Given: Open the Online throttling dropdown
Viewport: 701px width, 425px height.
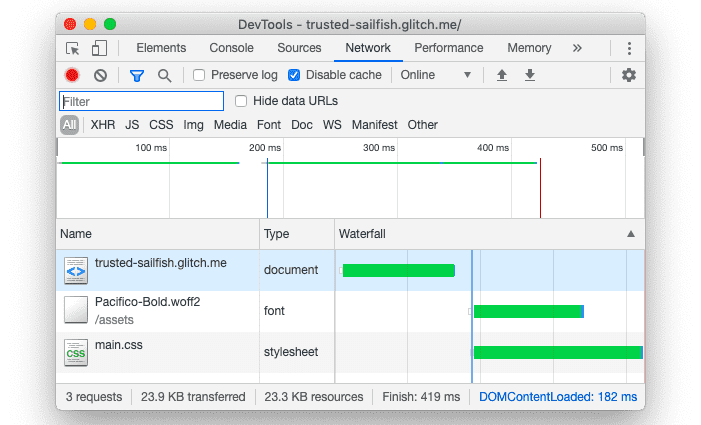Looking at the screenshot, I should [436, 75].
